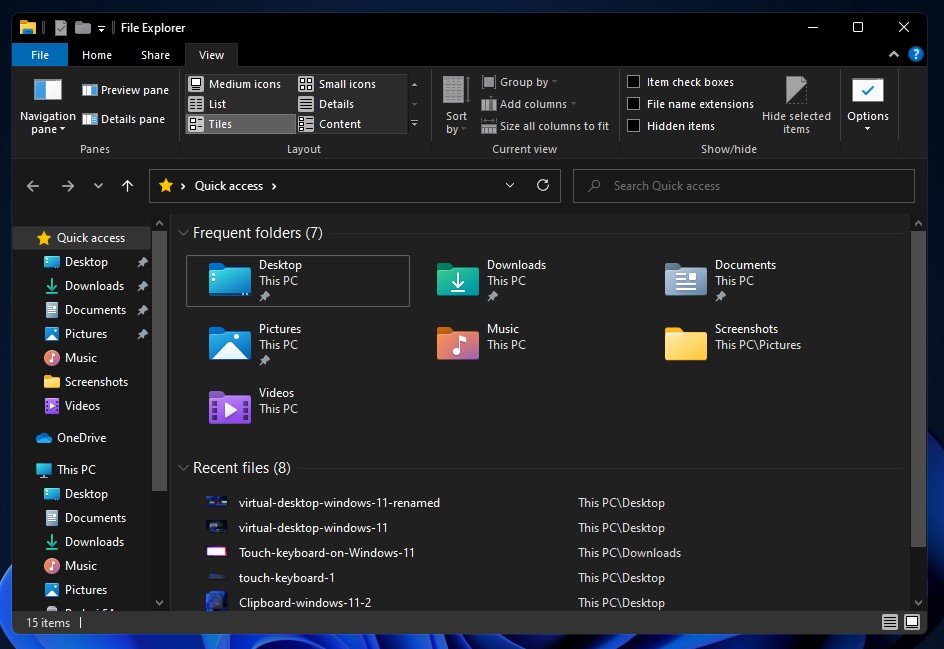Click the navigation pane scrollbar thumb

pos(159,360)
